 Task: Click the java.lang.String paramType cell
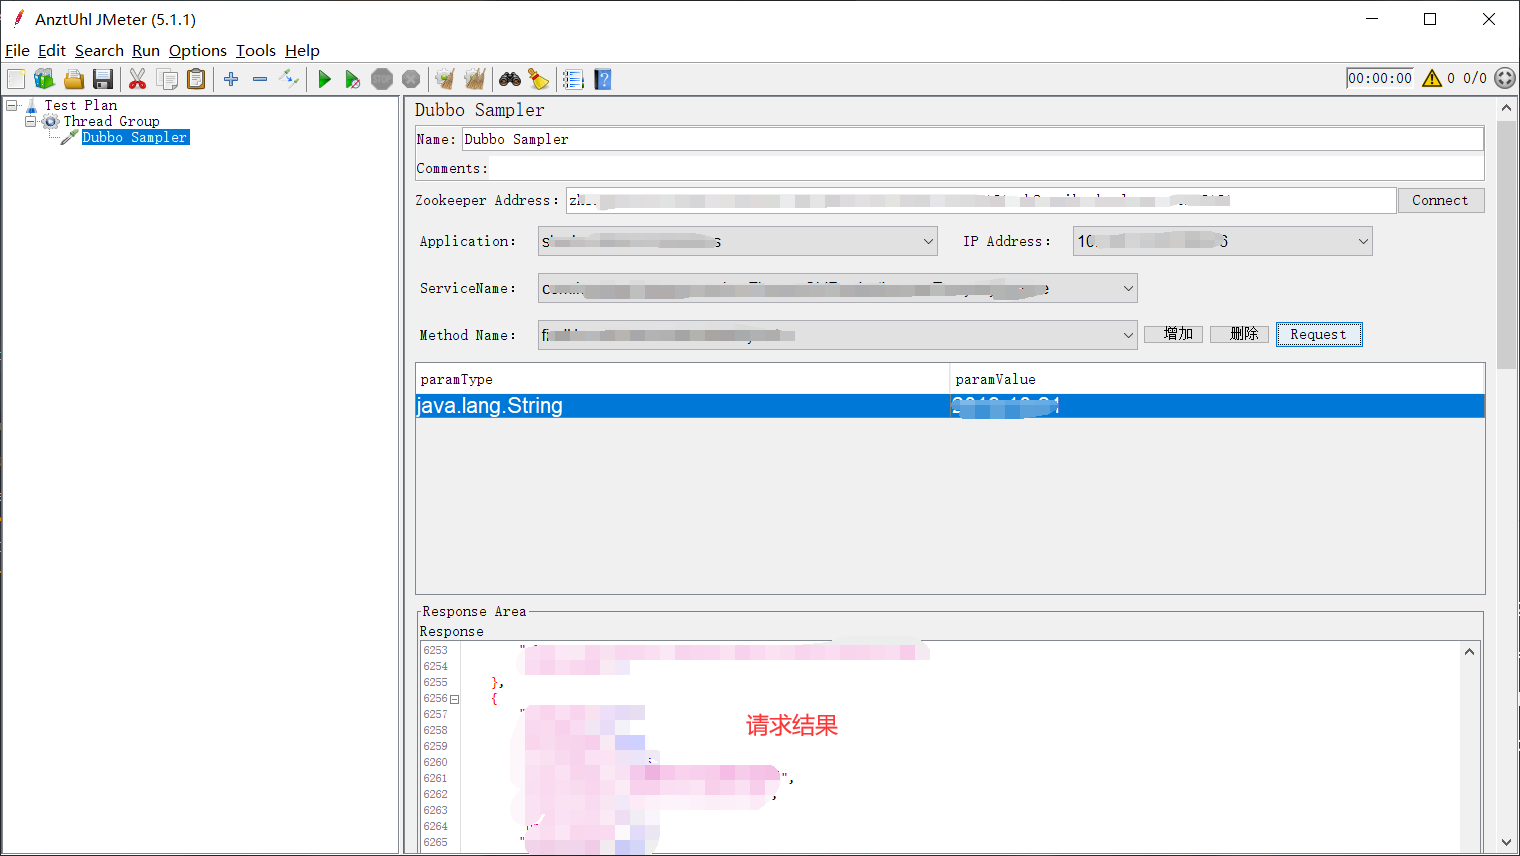point(682,406)
